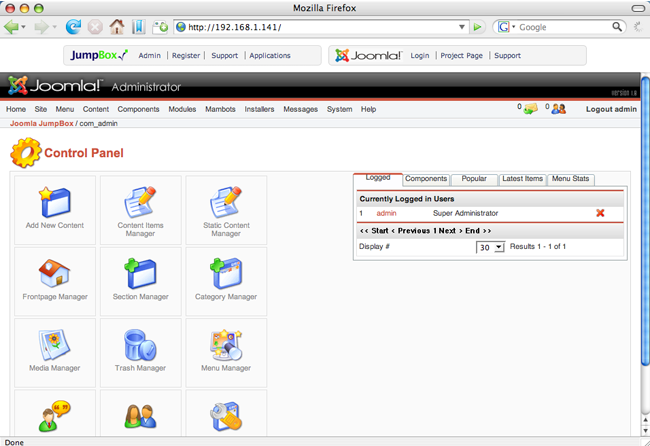650x446 pixels.
Task: Click Logout admin link
Action: tap(611, 109)
